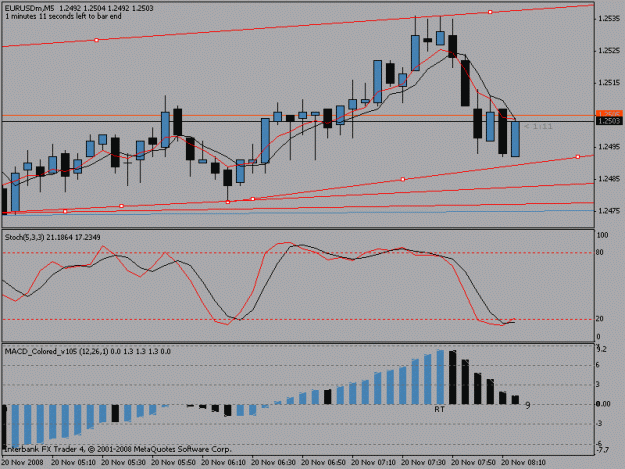Select the latest blue candle at the chart's right edge
Image resolution: width=625 pixels, height=469 pixels.
[x=515, y=139]
